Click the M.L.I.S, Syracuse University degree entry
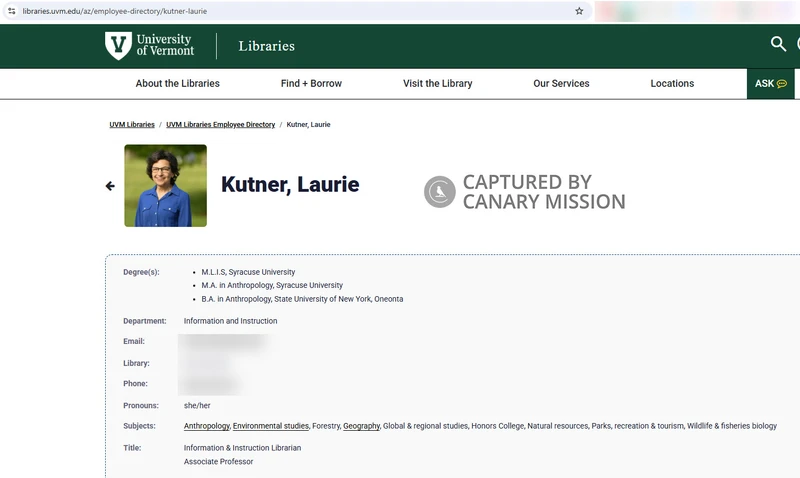 tap(248, 272)
